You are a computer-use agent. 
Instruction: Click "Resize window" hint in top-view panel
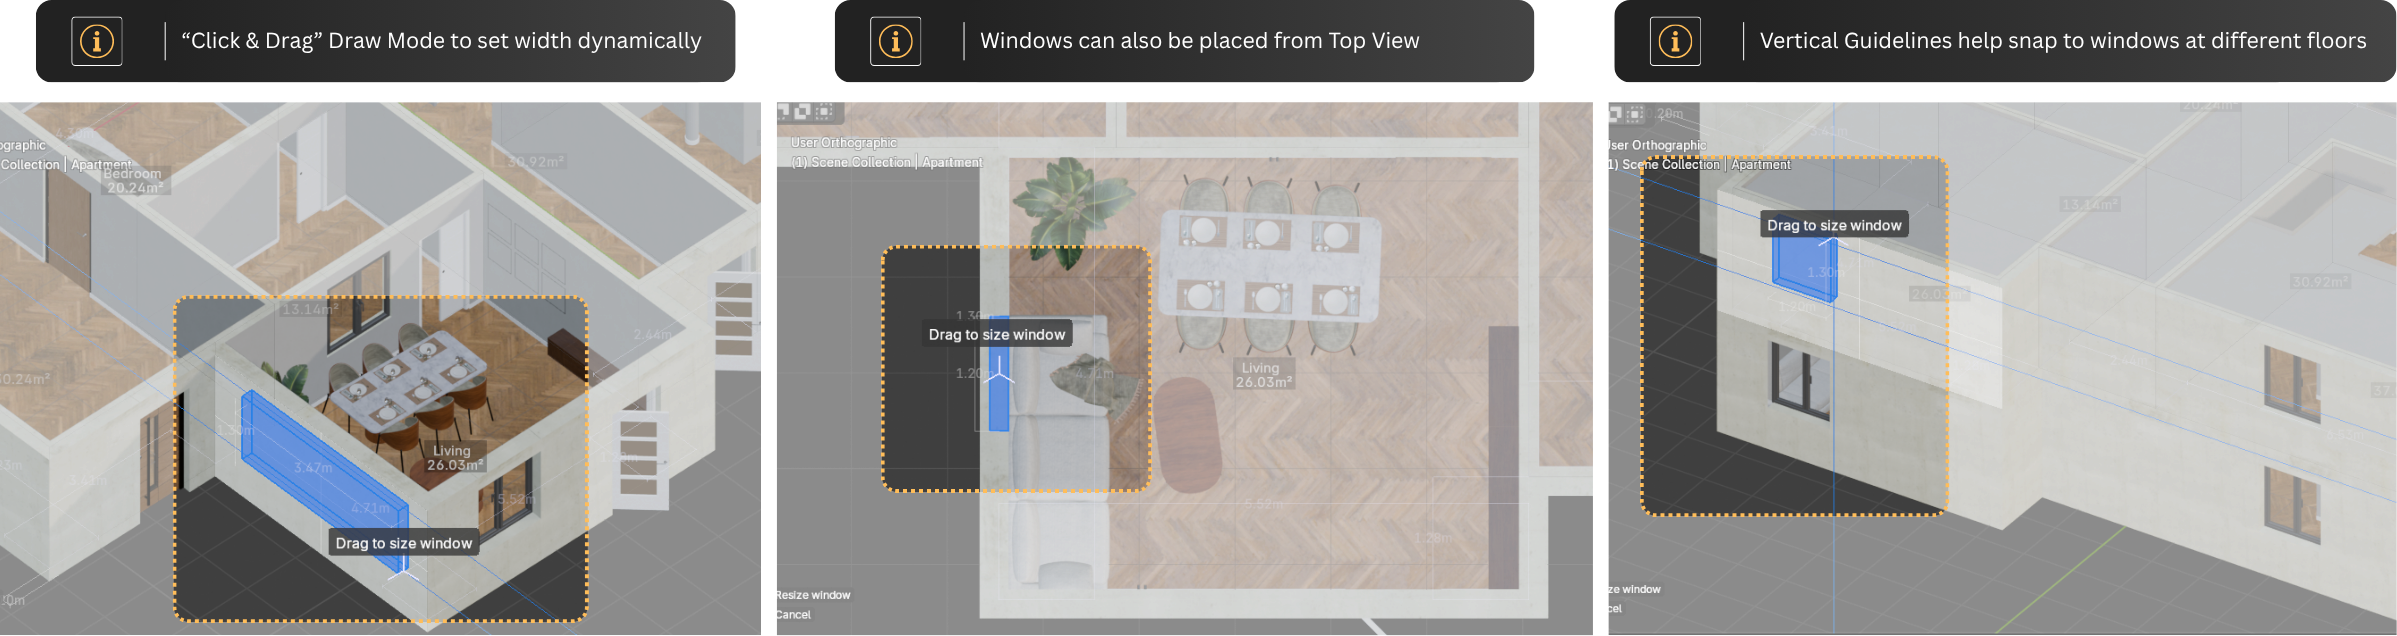[813, 595]
